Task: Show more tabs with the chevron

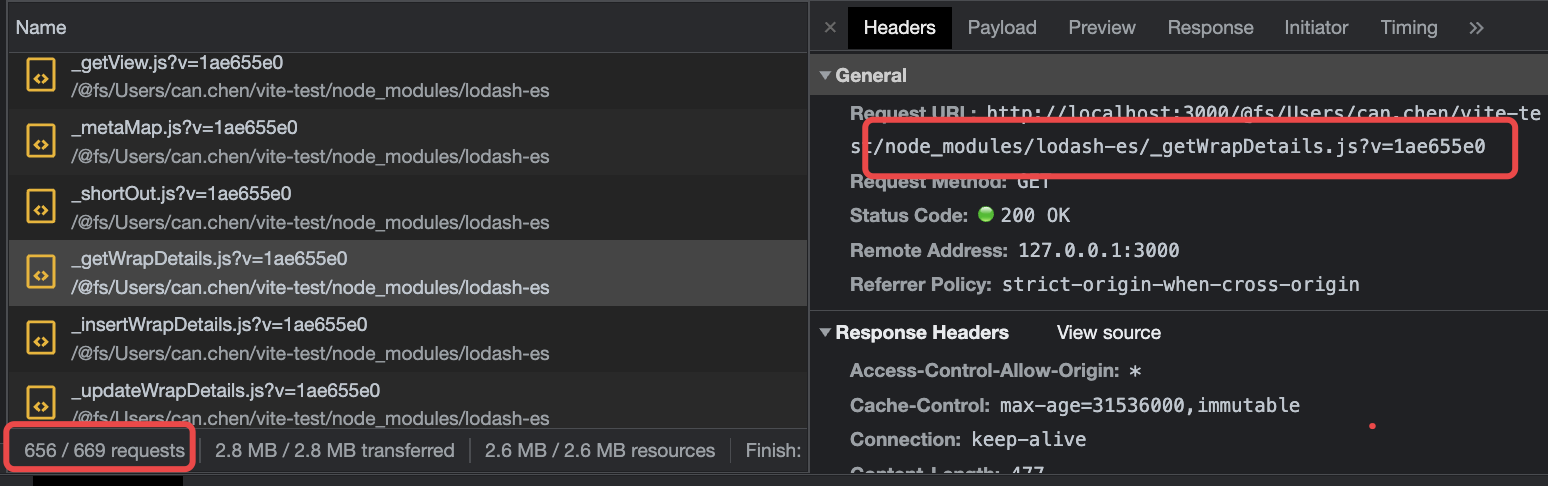Action: point(1476,28)
